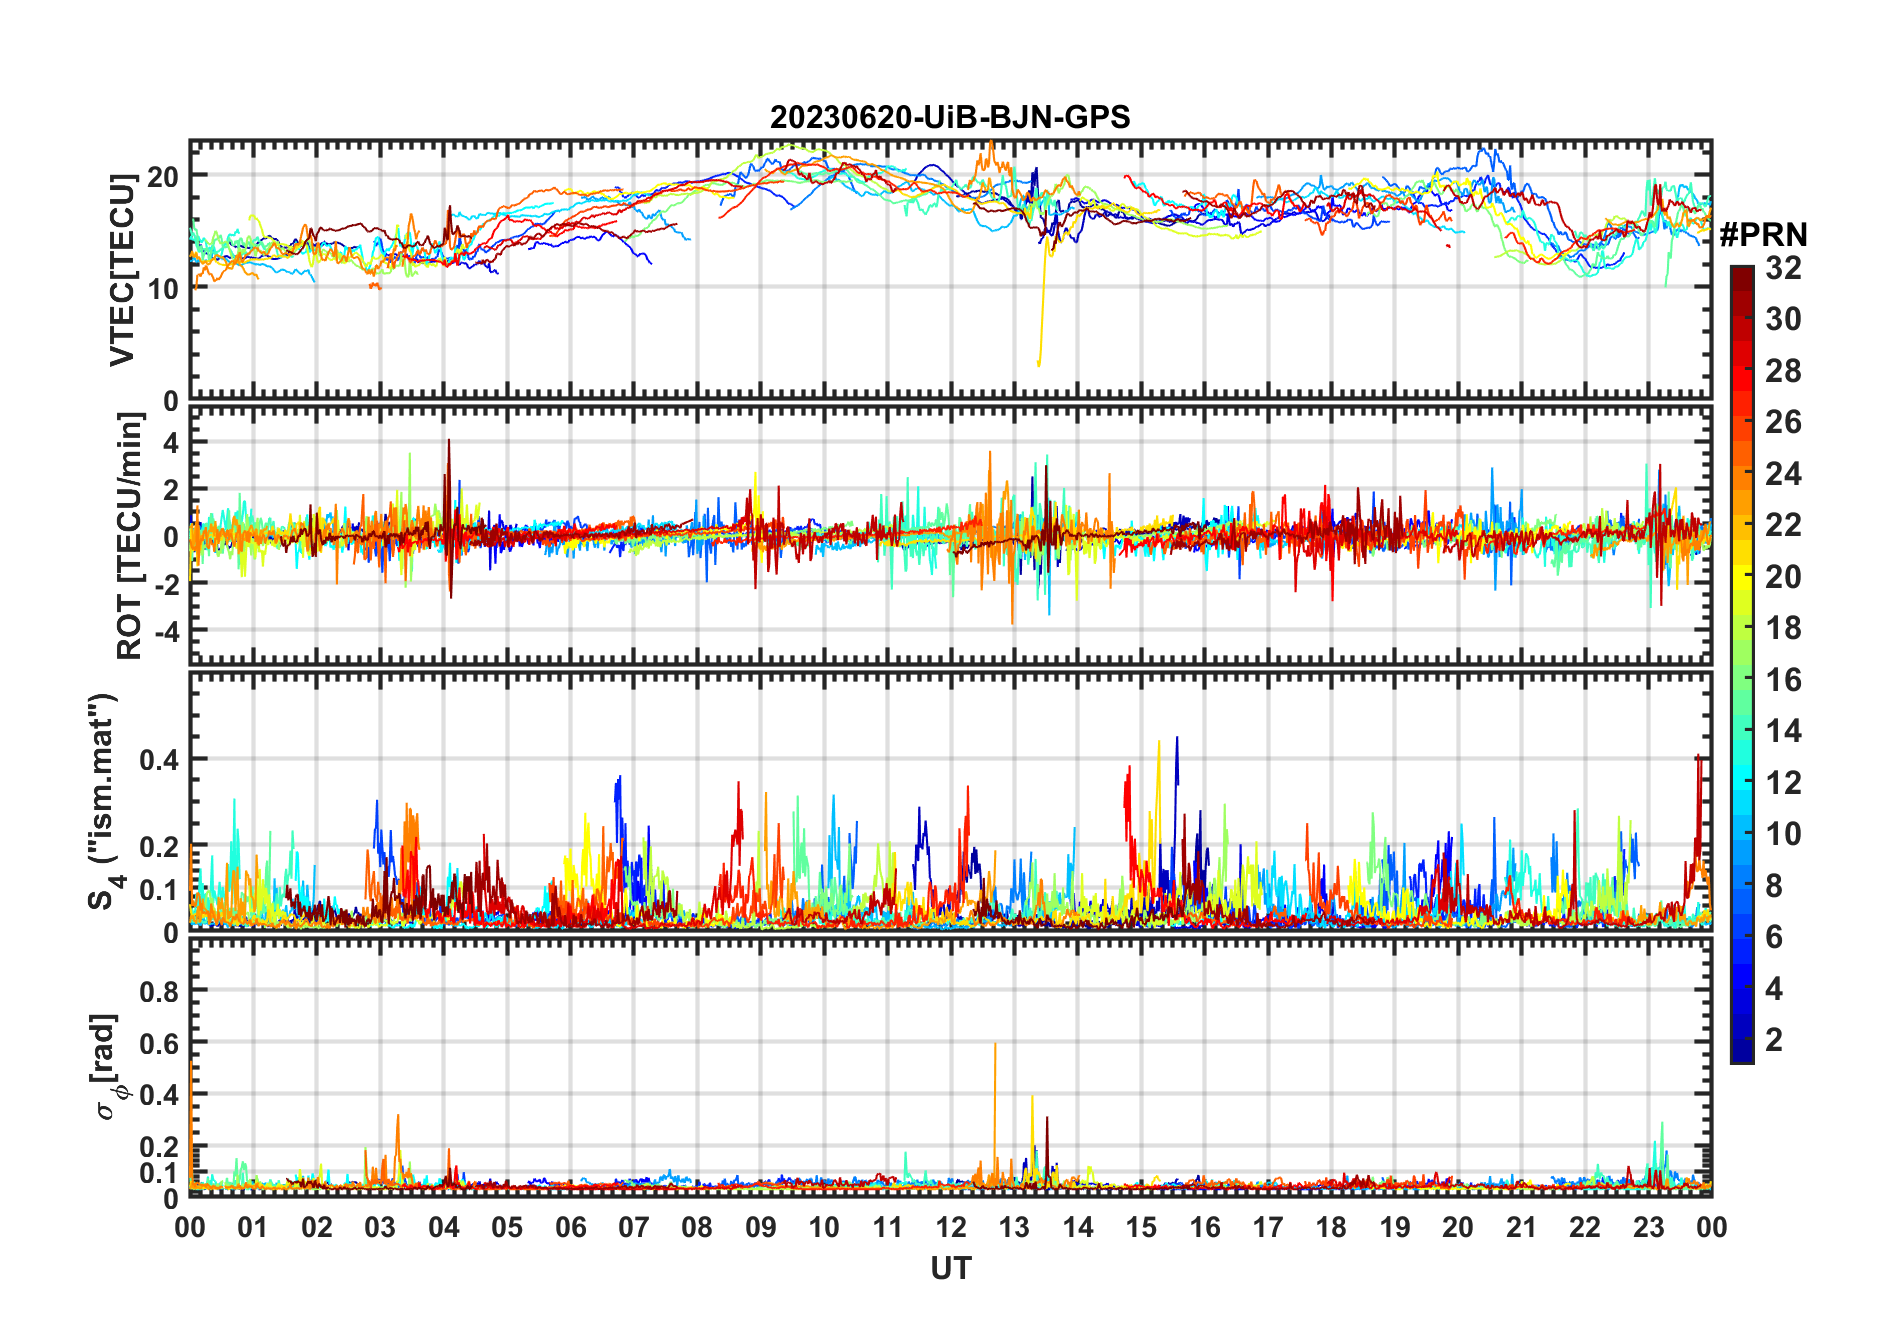Click UT axis hour label 01
The height and width of the screenshot is (1330, 1902).
[253, 1227]
